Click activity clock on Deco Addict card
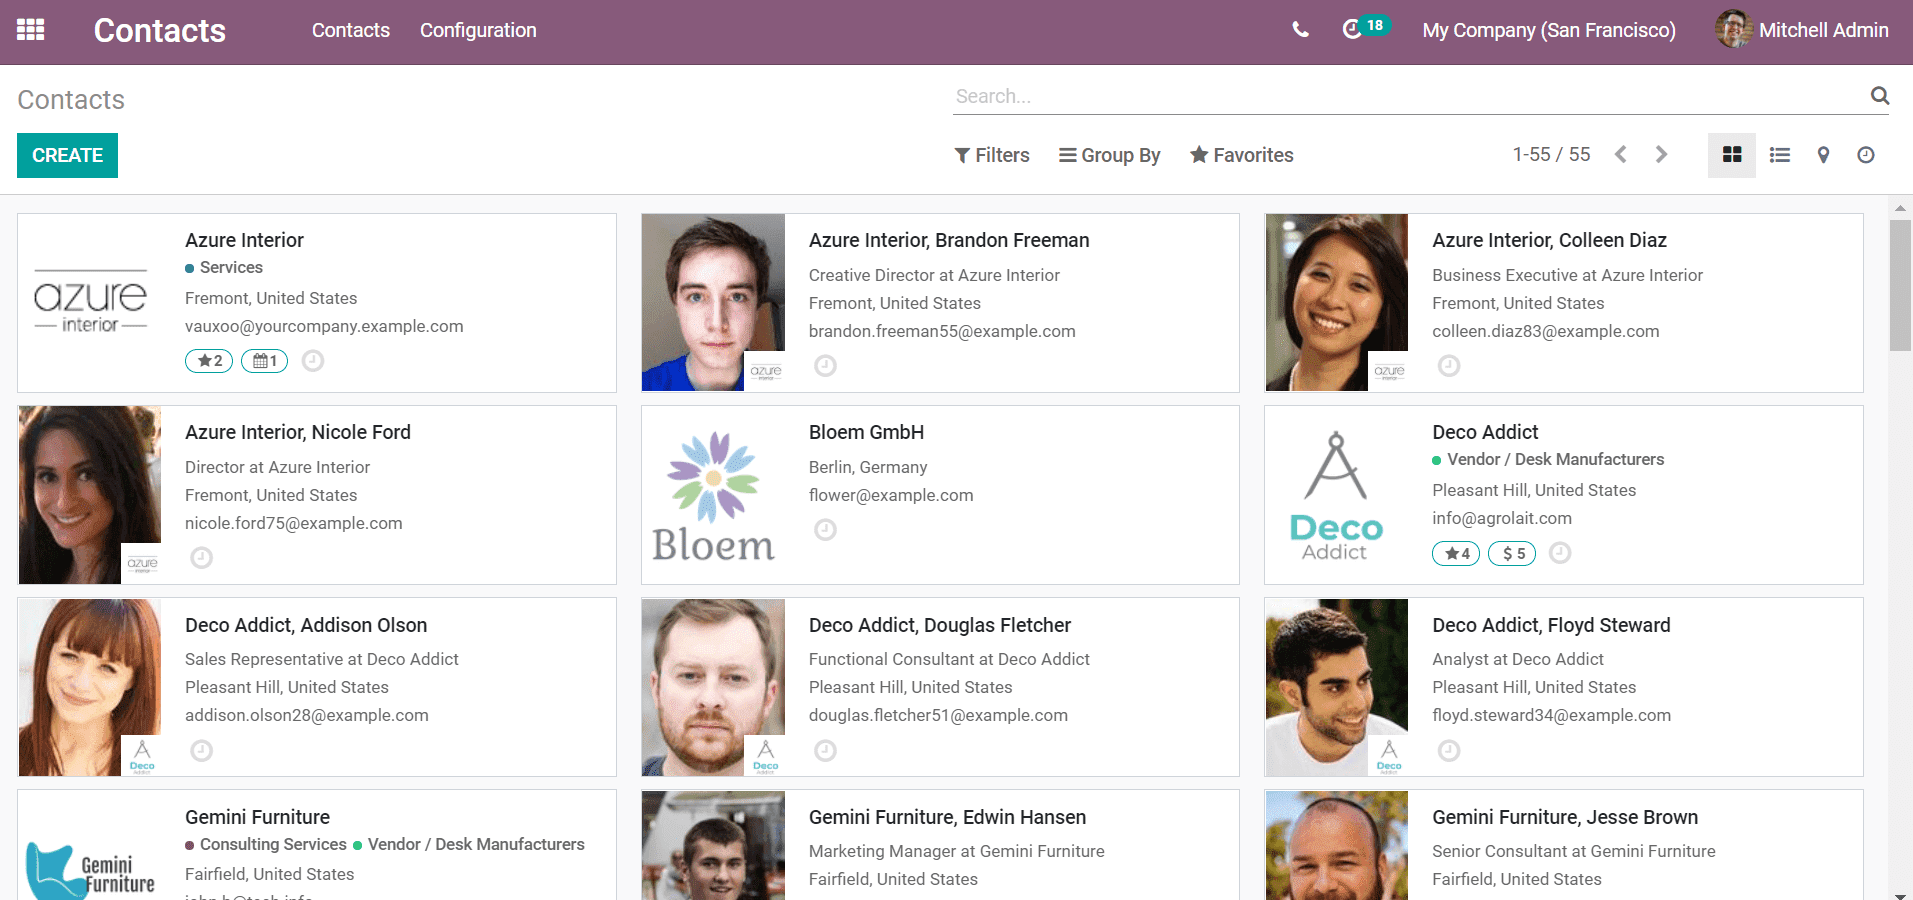Screen dimensions: 1913x900 [x=1560, y=553]
